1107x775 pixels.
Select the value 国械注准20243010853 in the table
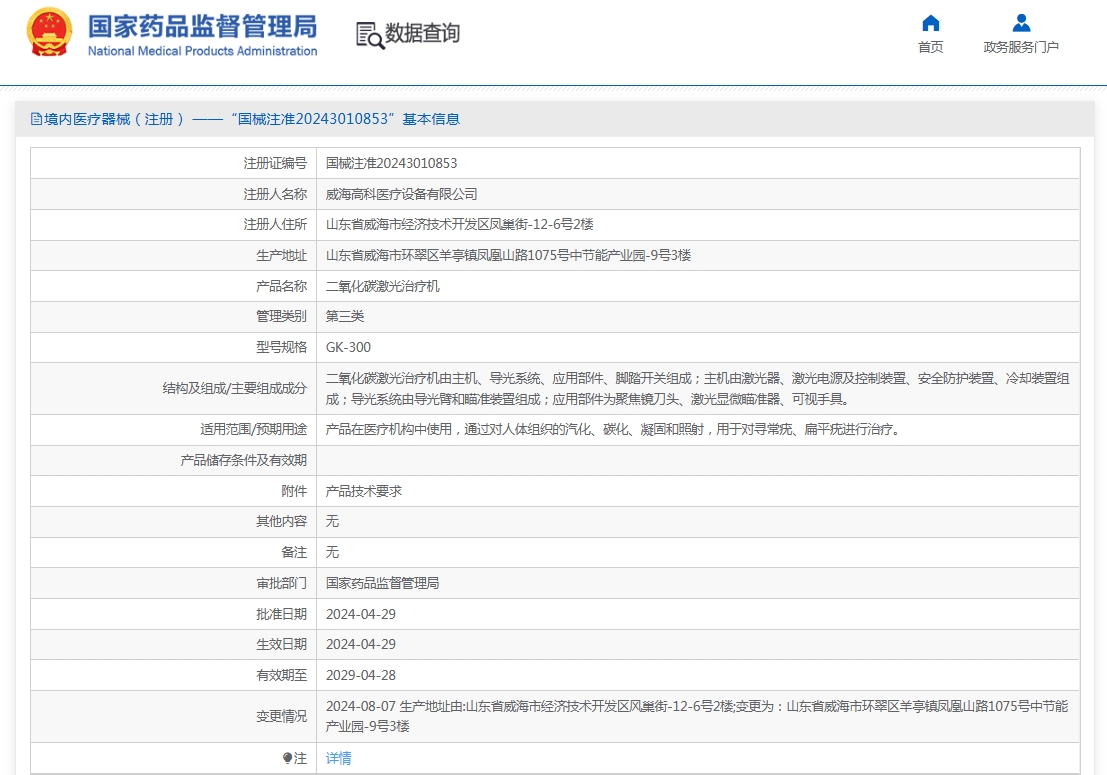[x=391, y=163]
